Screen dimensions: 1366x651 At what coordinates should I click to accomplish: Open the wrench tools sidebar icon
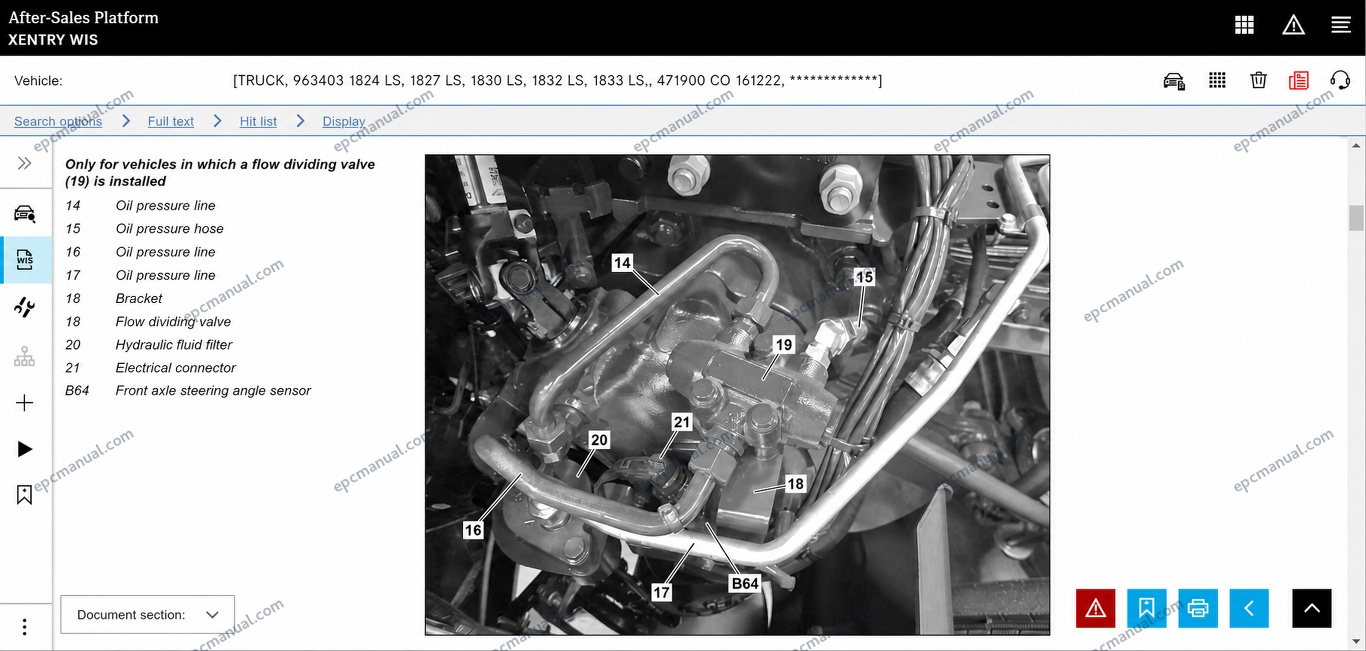(25, 307)
